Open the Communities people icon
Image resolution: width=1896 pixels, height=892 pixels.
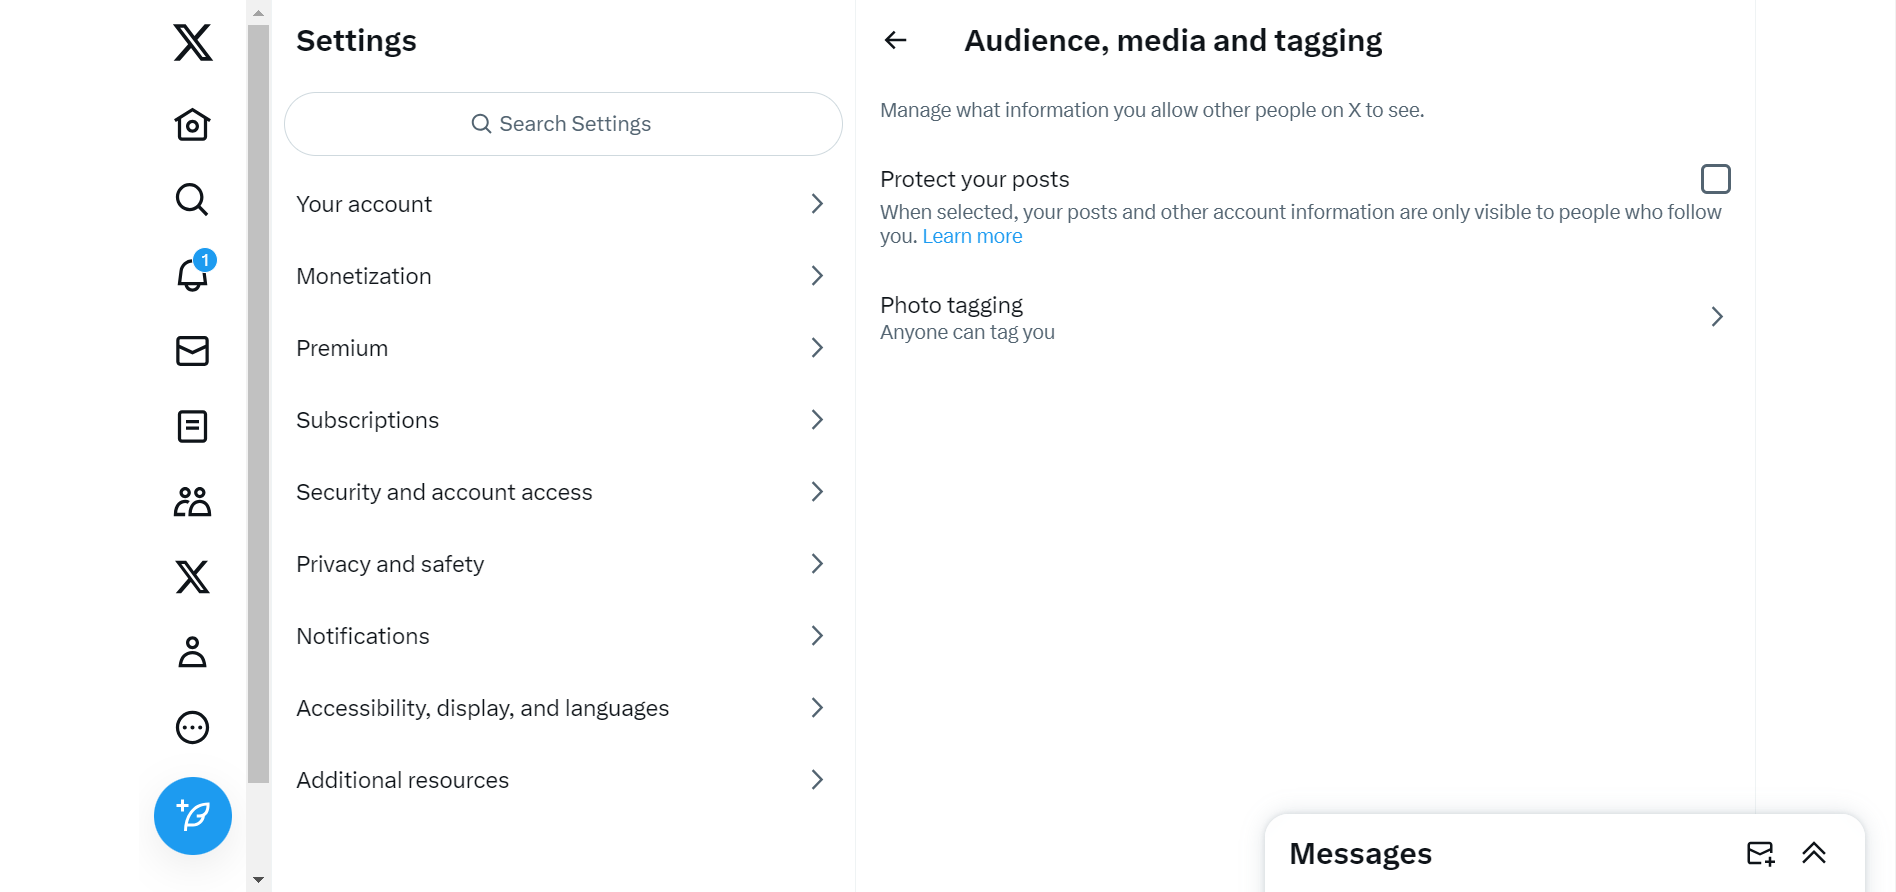click(192, 501)
